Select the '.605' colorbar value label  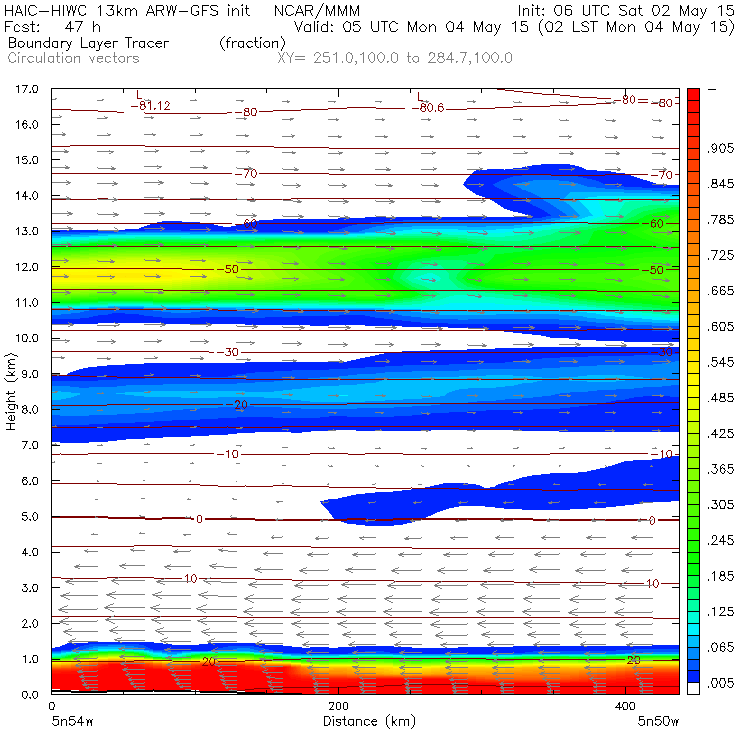721,327
